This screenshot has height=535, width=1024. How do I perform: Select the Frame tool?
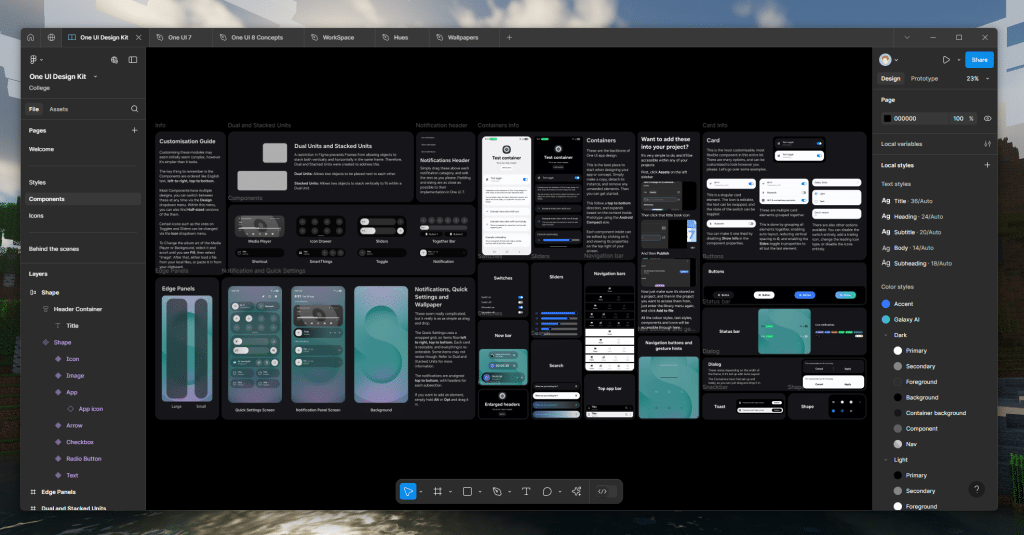pyautogui.click(x=438, y=491)
